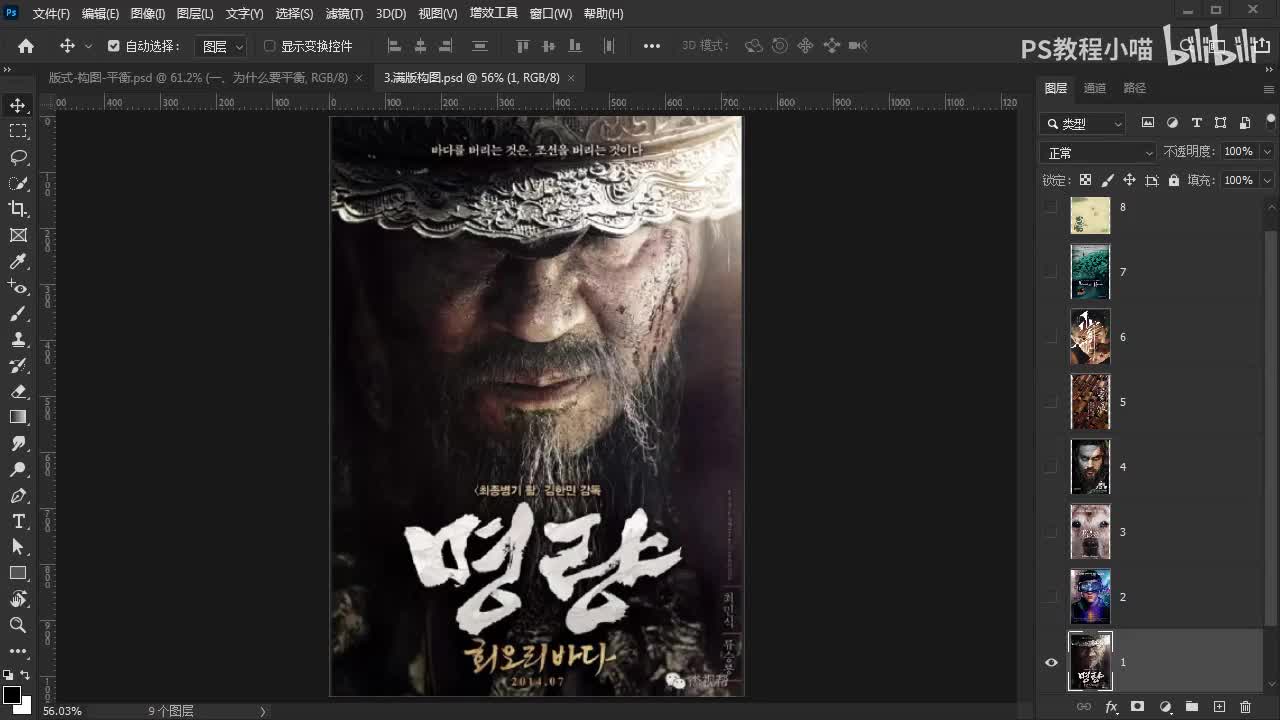Screen dimensions: 1280x720
Task: Create new adjustment layer
Action: (x=1165, y=707)
